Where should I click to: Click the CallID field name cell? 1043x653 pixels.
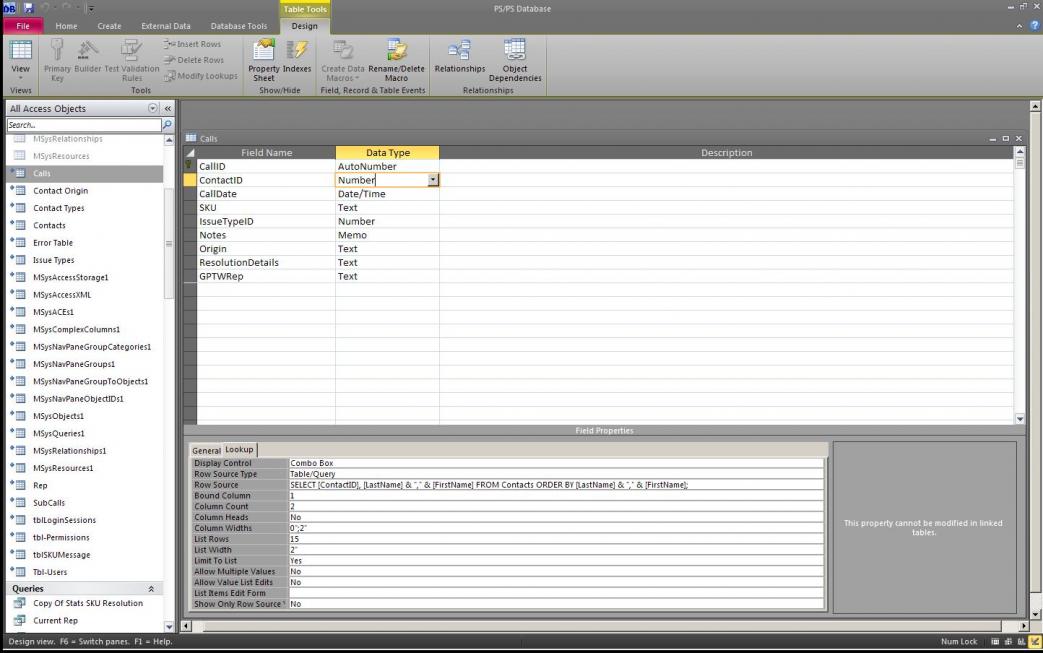266,166
